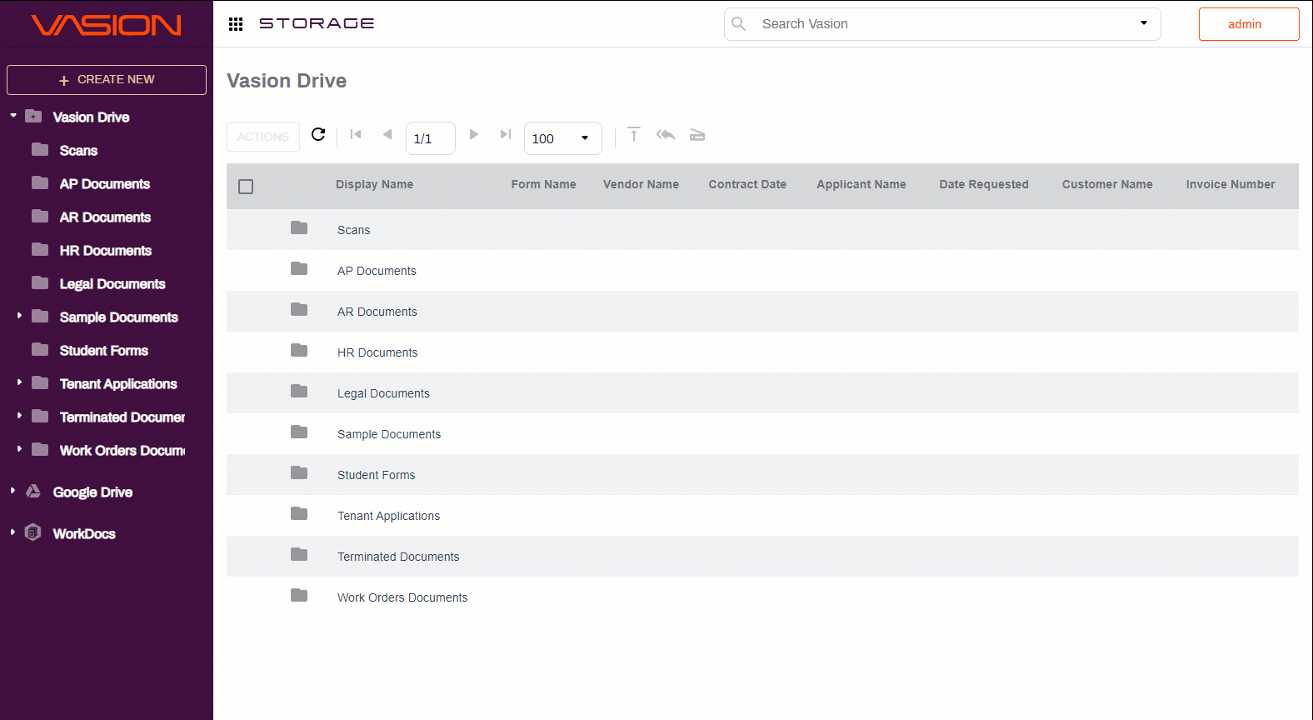Image resolution: width=1313 pixels, height=720 pixels.
Task: Click the WorkDocs icon in sidebar
Action: [33, 532]
